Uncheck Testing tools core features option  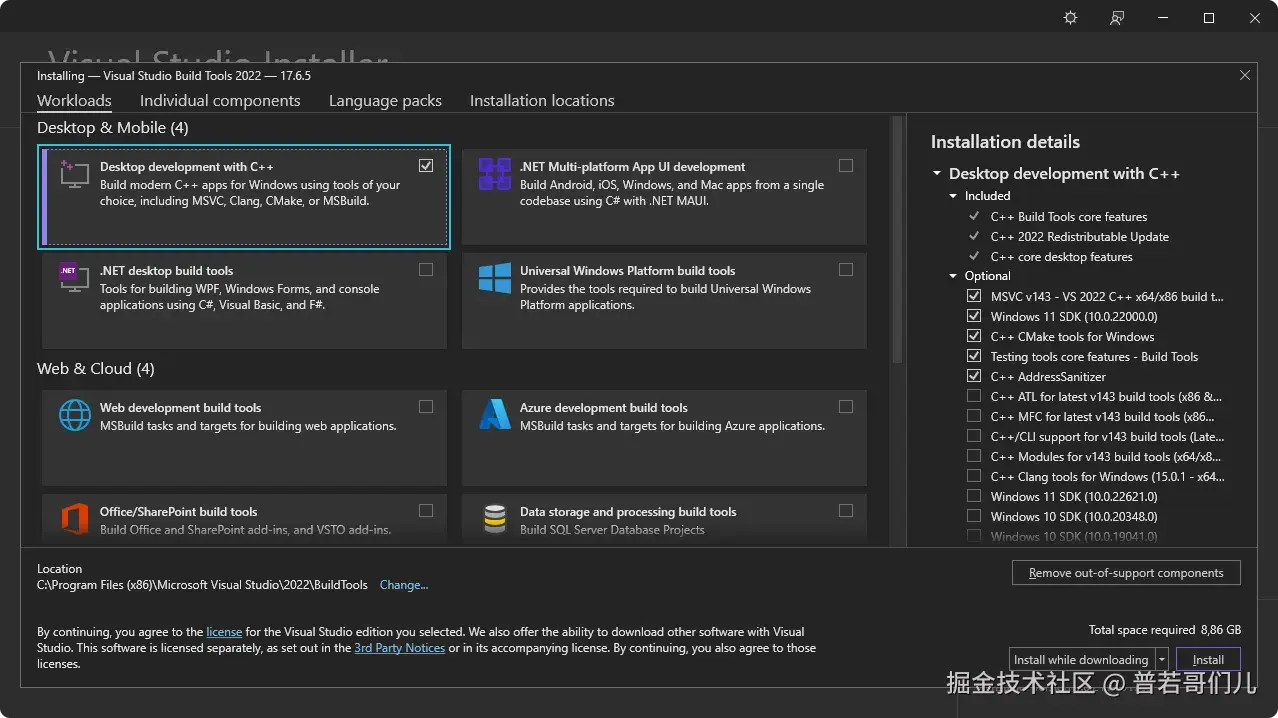[974, 357]
